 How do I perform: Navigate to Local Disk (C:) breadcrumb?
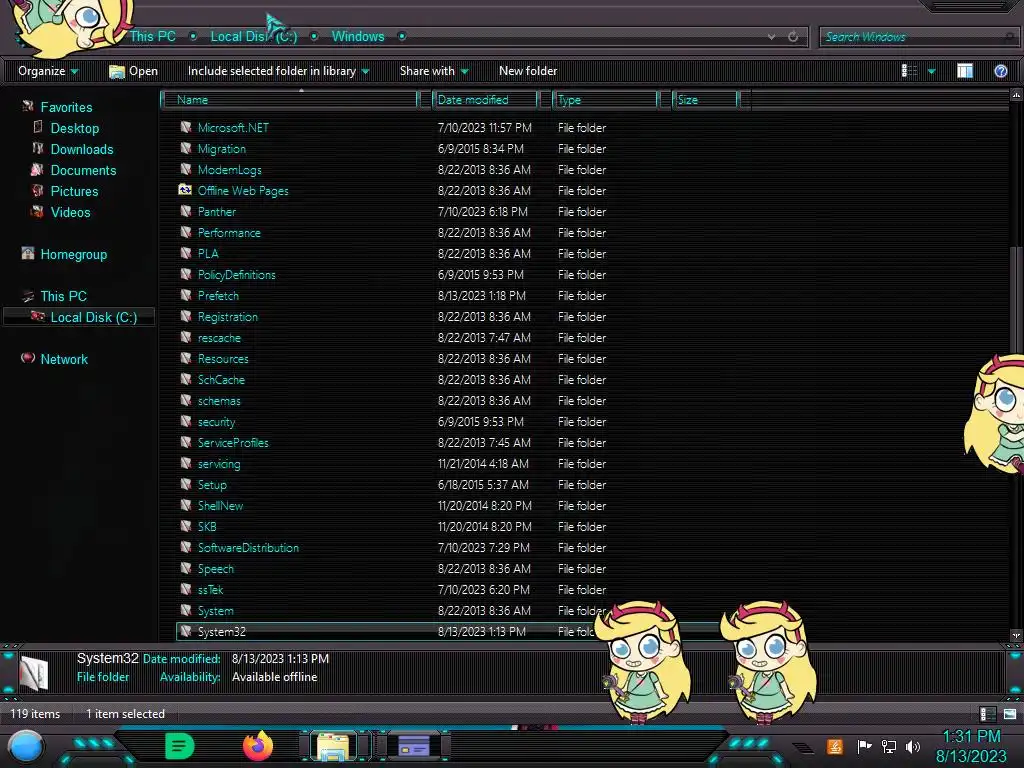253,37
